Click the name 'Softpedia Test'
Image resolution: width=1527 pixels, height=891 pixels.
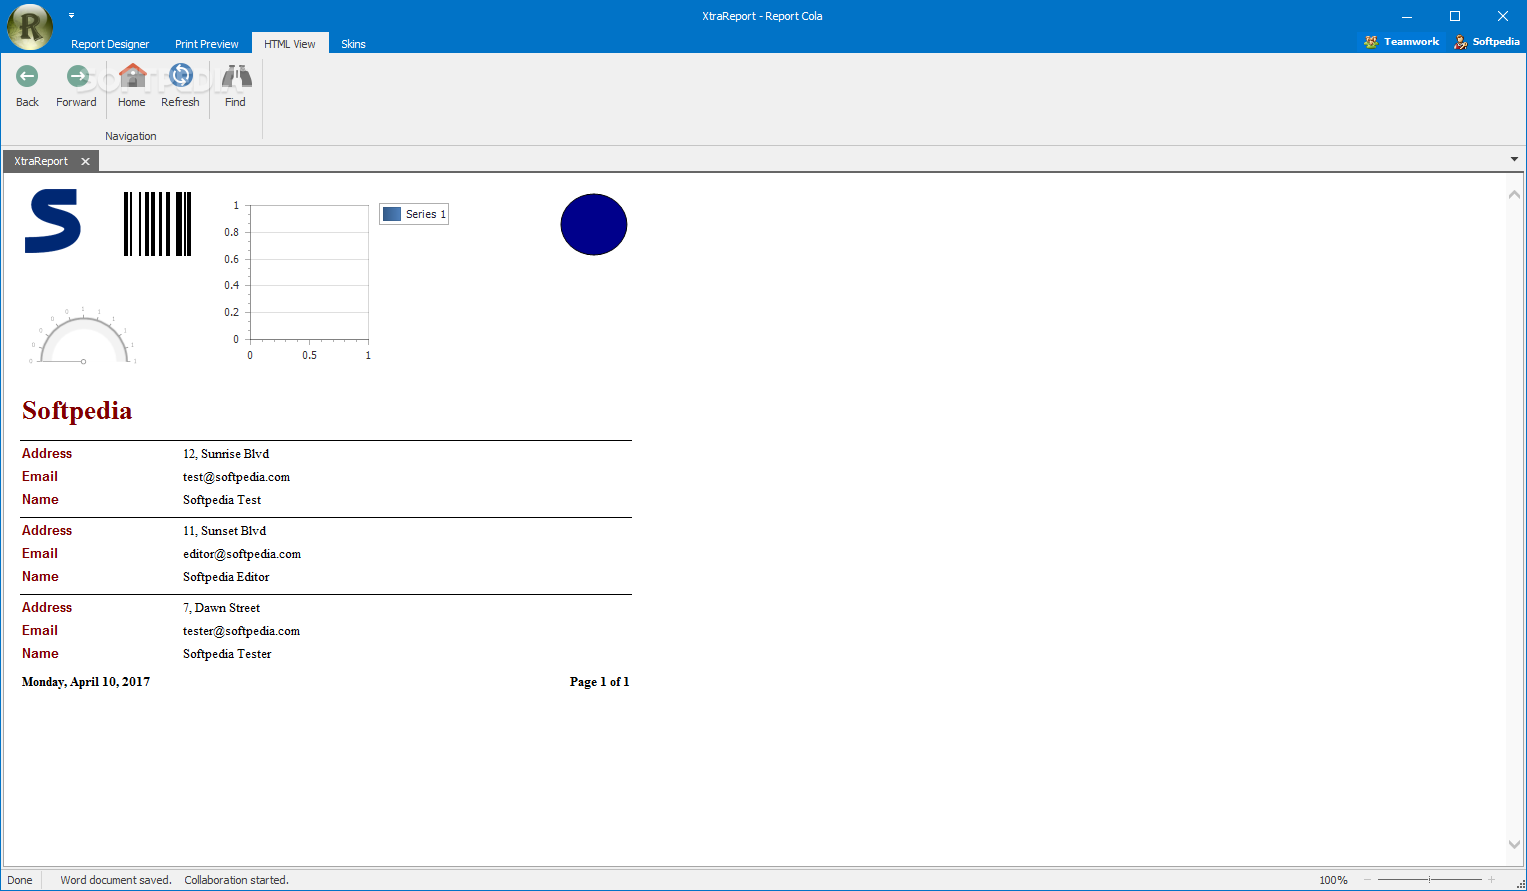(x=222, y=500)
